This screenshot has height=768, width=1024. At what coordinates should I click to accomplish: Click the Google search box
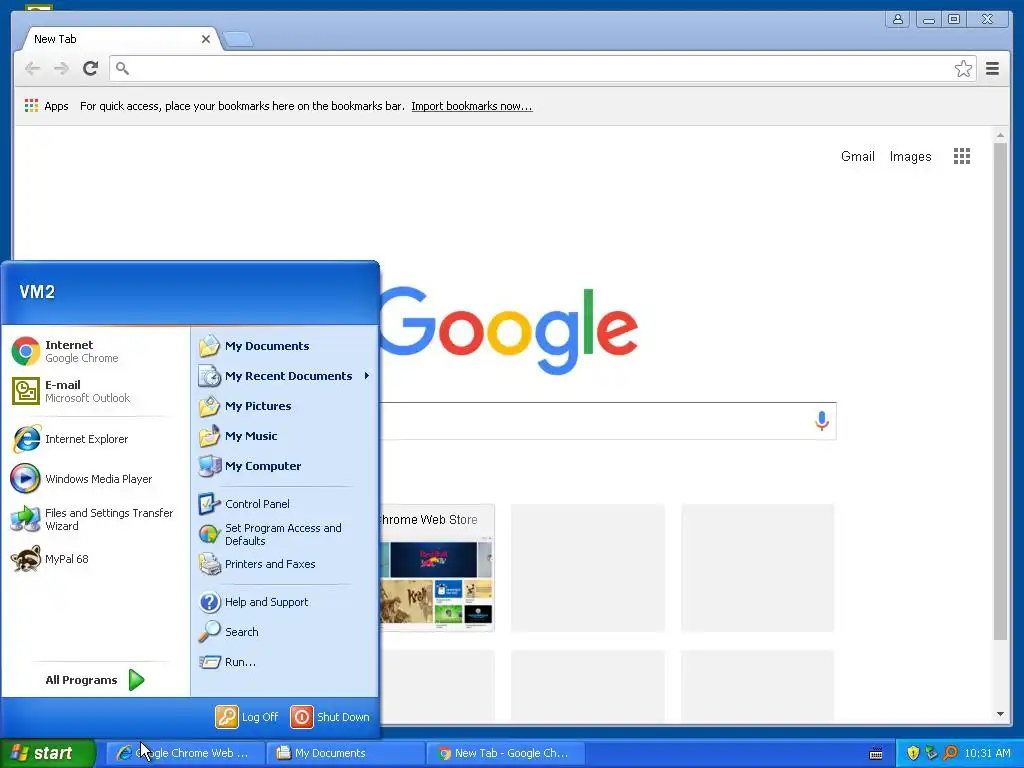pyautogui.click(x=607, y=421)
